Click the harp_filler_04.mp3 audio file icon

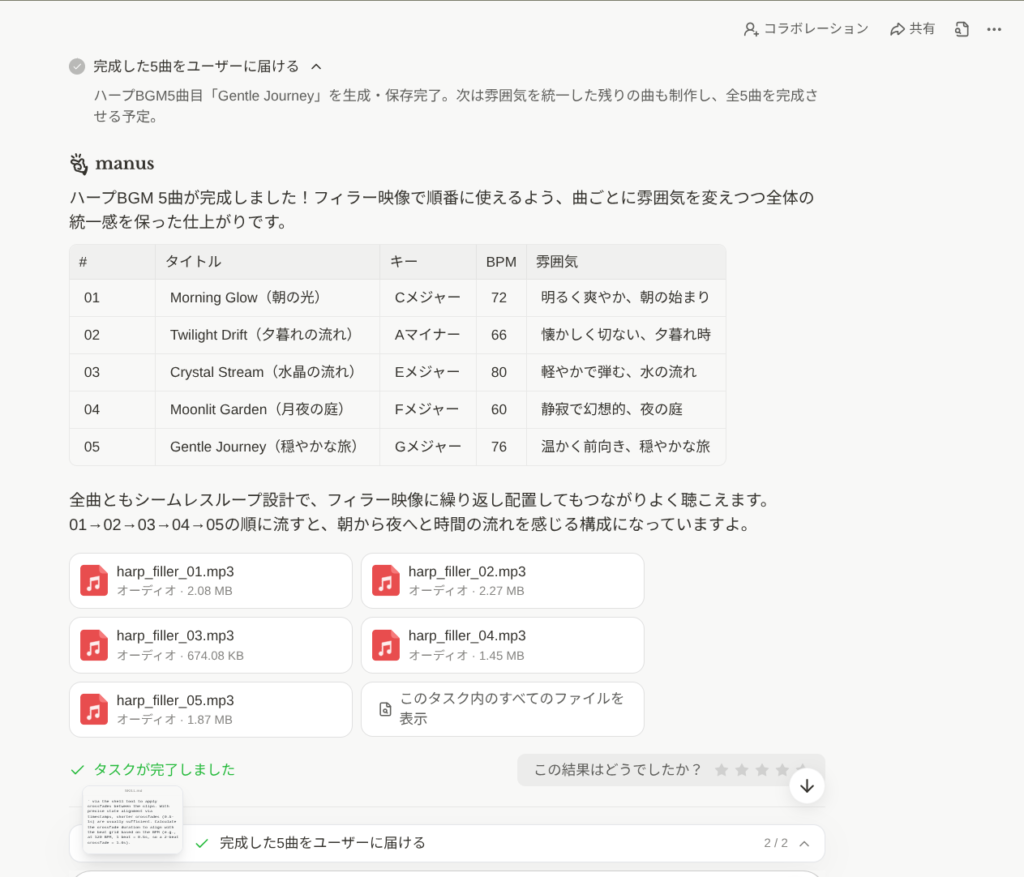pos(386,645)
